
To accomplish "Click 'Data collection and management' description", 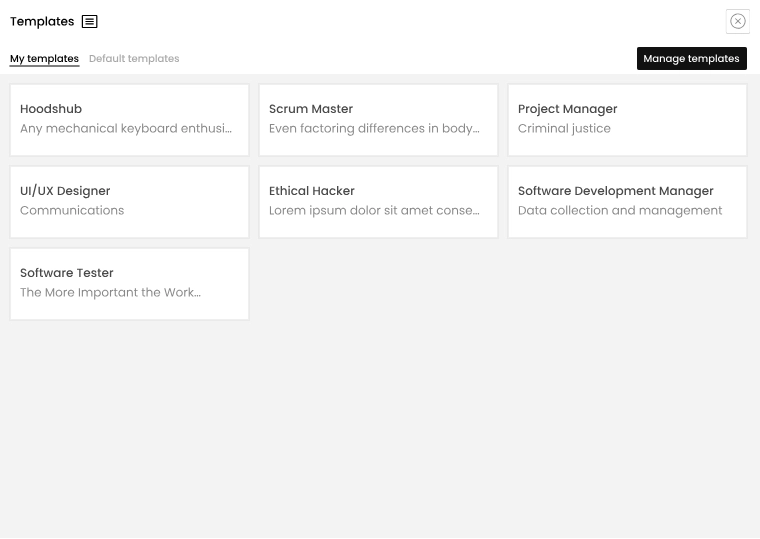I will pyautogui.click(x=619, y=211).
